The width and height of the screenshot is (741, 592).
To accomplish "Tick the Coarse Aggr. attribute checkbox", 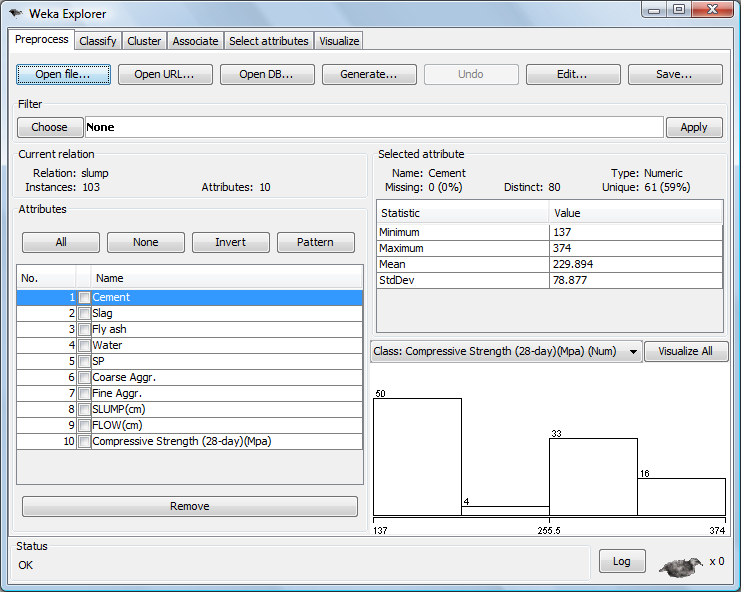I will point(84,378).
